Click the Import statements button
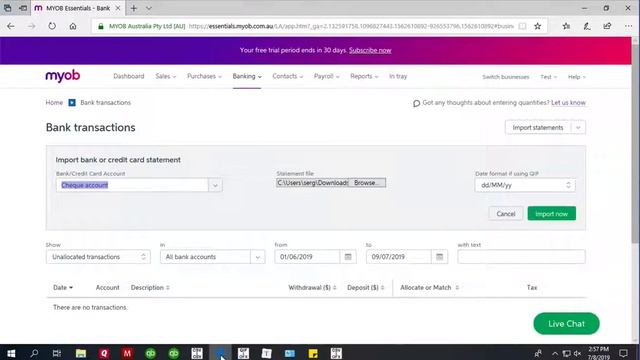640x360 pixels. [538, 127]
